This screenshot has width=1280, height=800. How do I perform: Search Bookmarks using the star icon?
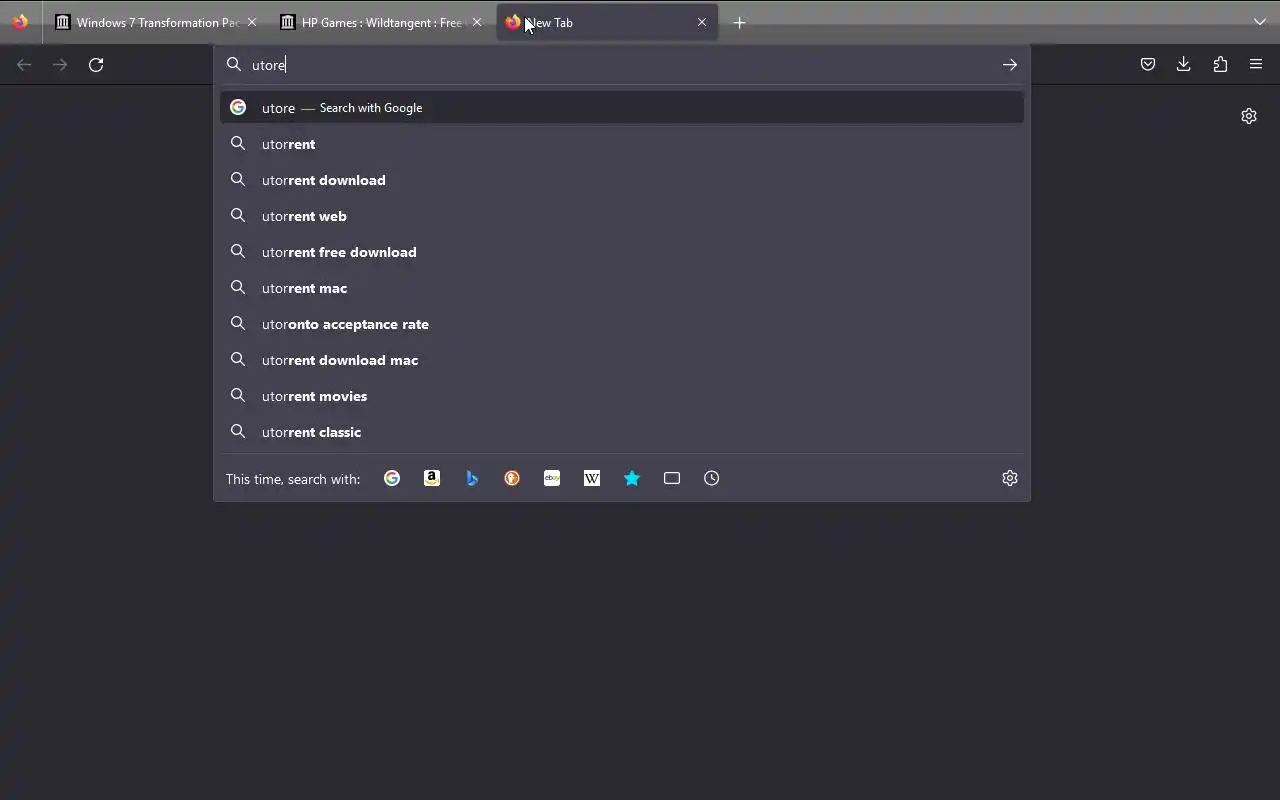(x=632, y=478)
